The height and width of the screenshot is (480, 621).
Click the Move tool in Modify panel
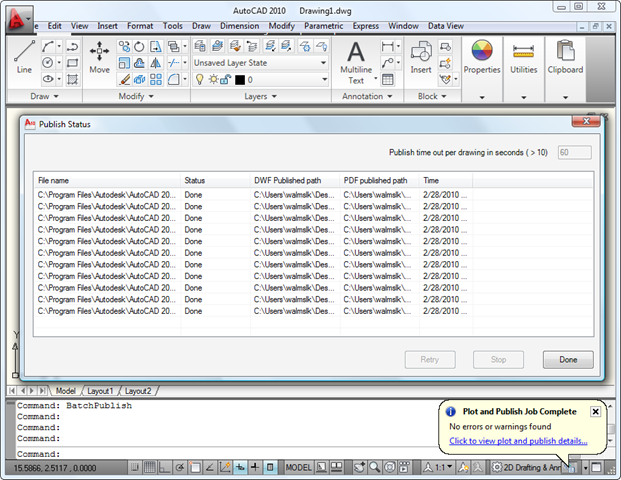(x=99, y=57)
